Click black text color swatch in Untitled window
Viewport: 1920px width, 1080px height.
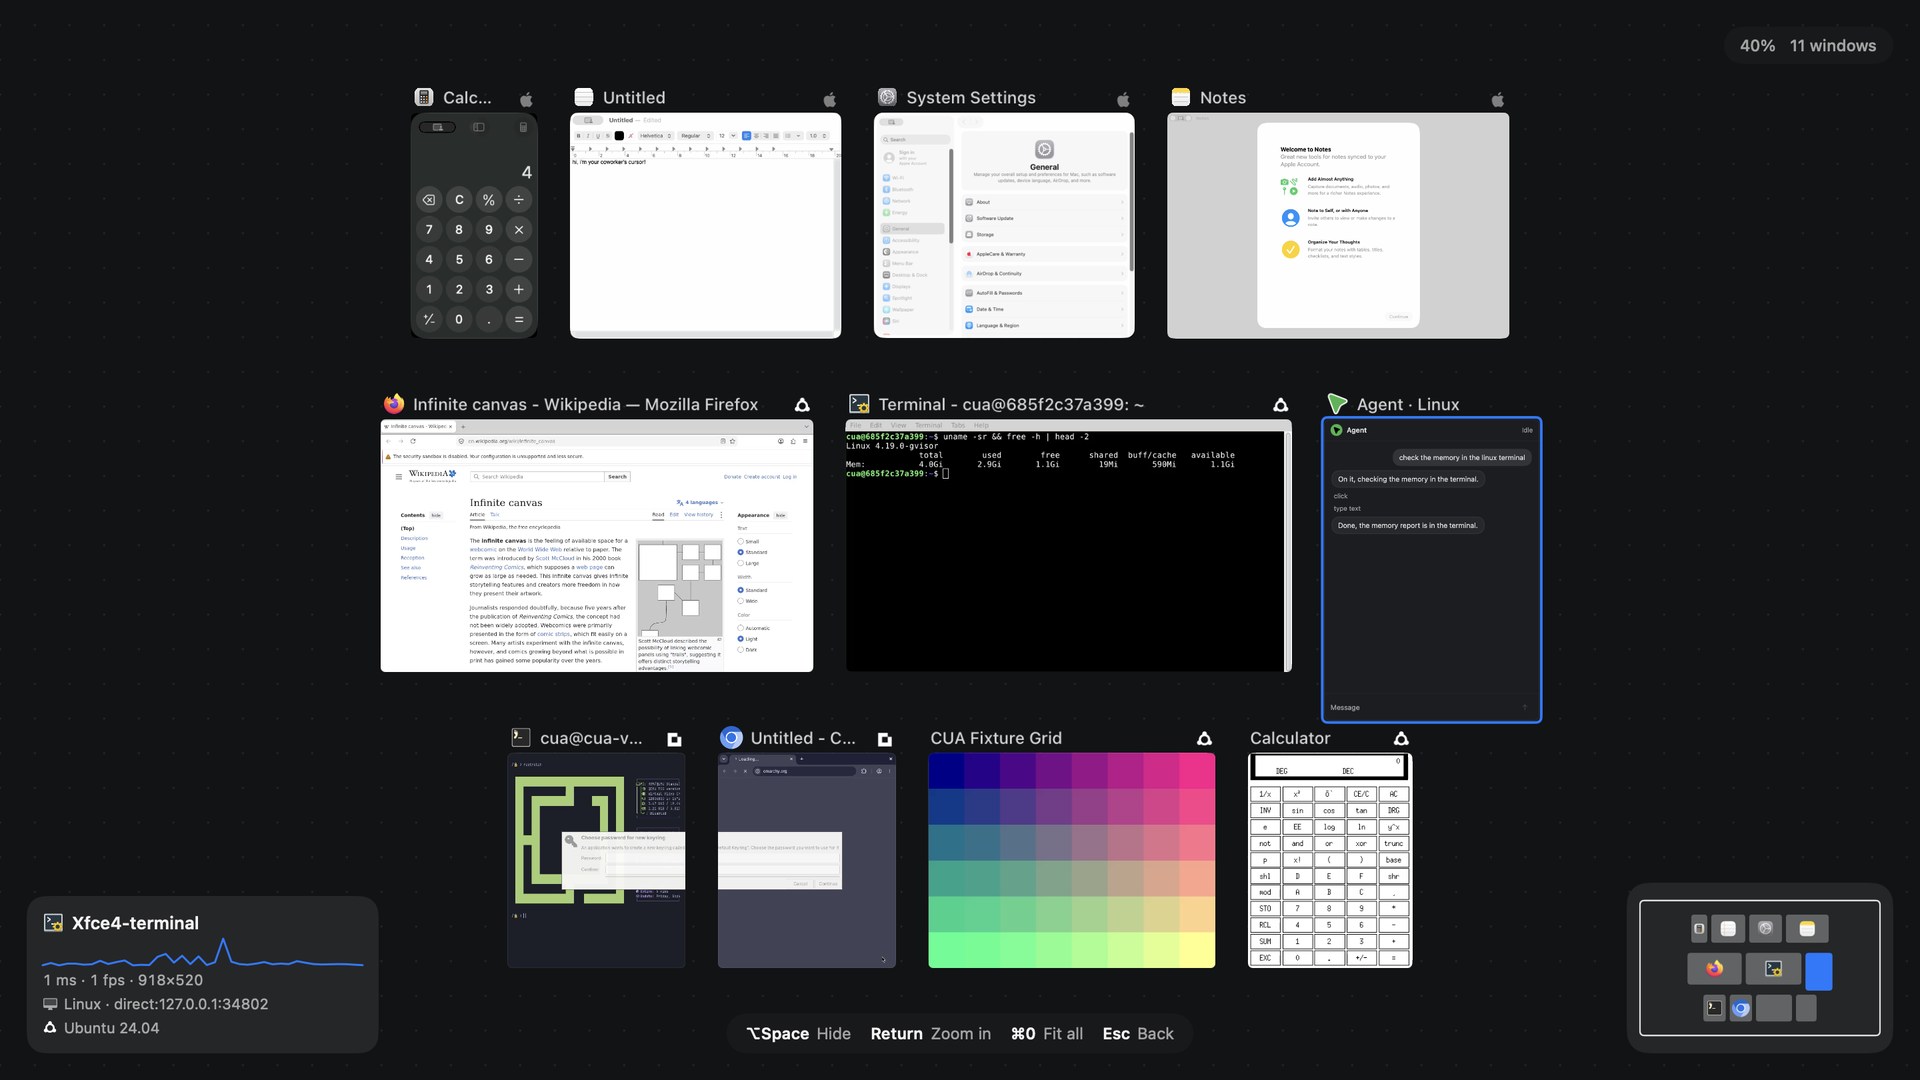(619, 136)
